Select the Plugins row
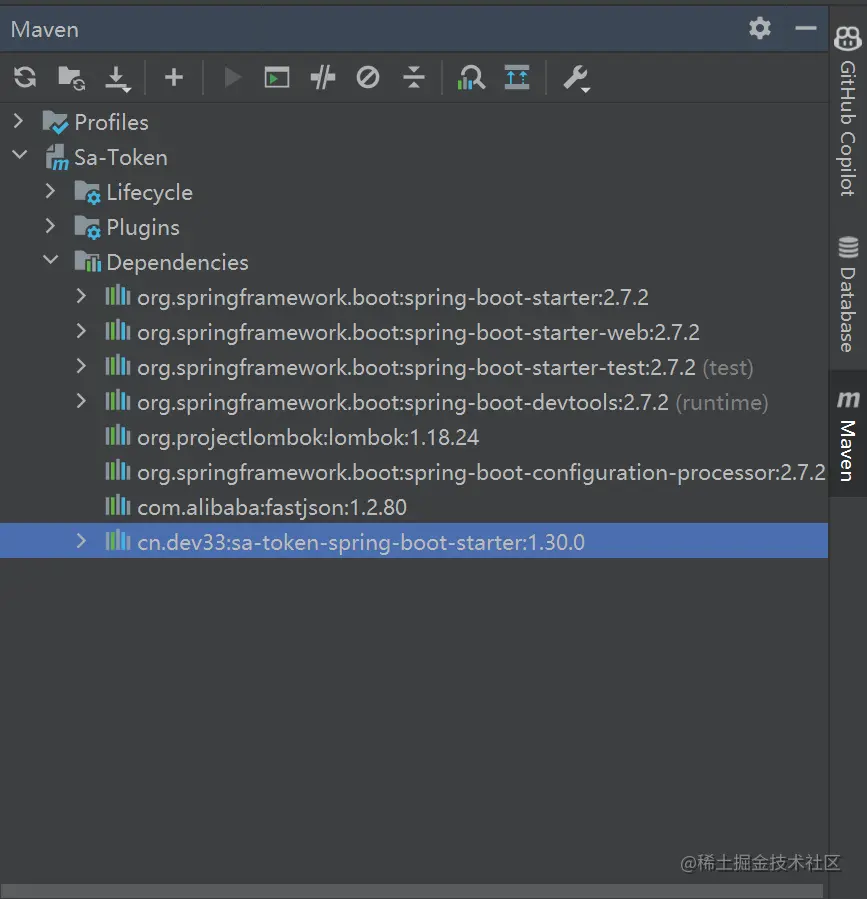 pyautogui.click(x=414, y=227)
